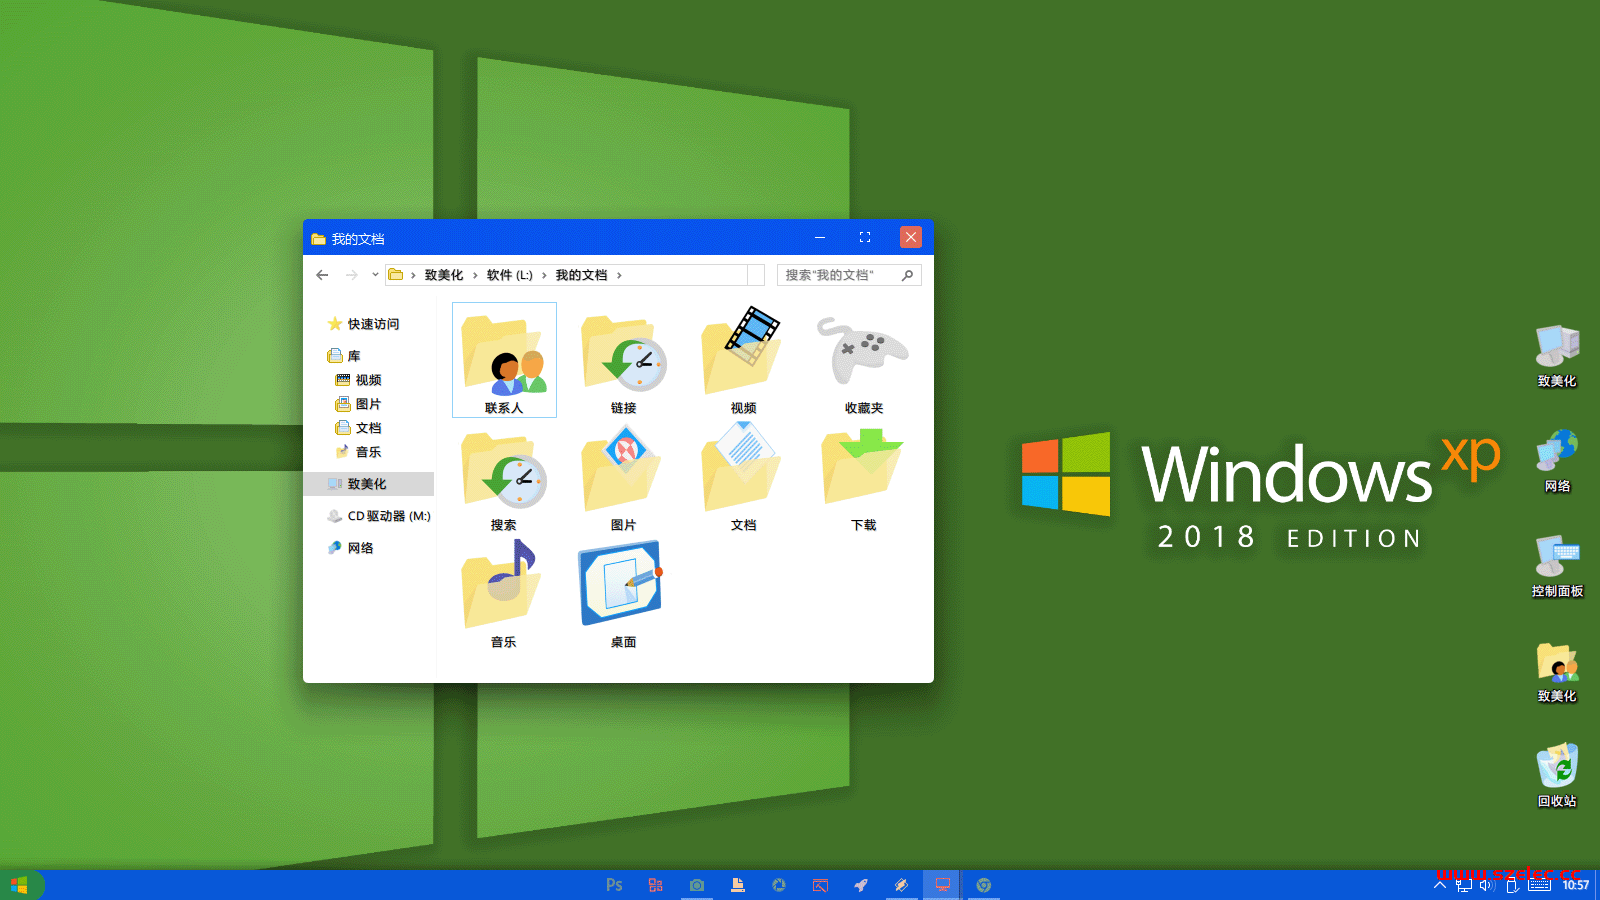The image size is (1600, 900).
Task: Open 致美化 computer icon on desktop
Action: (1557, 356)
